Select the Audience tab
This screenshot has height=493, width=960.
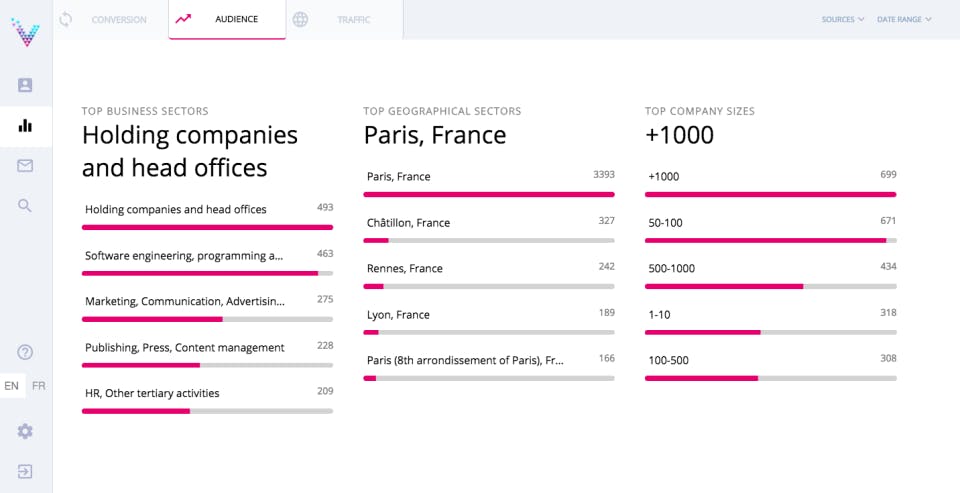click(x=227, y=19)
